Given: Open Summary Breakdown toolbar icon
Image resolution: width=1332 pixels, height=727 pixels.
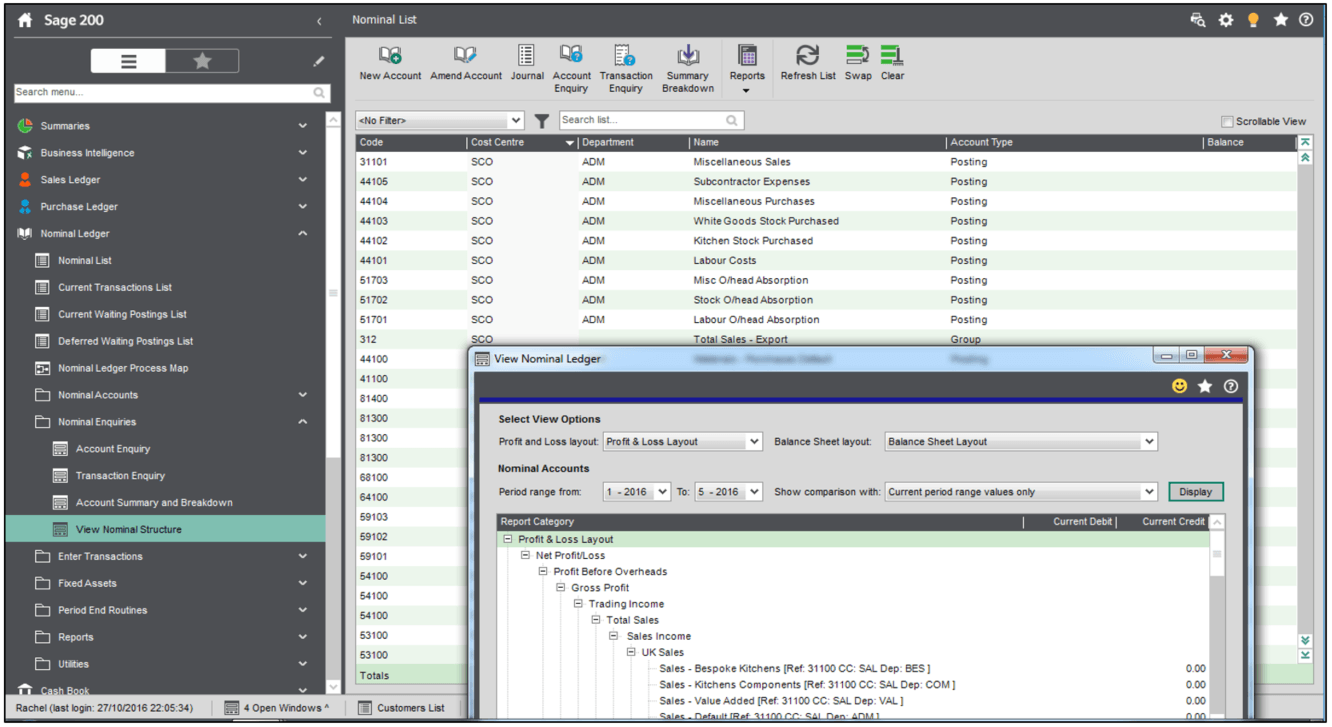Looking at the screenshot, I should coord(688,69).
